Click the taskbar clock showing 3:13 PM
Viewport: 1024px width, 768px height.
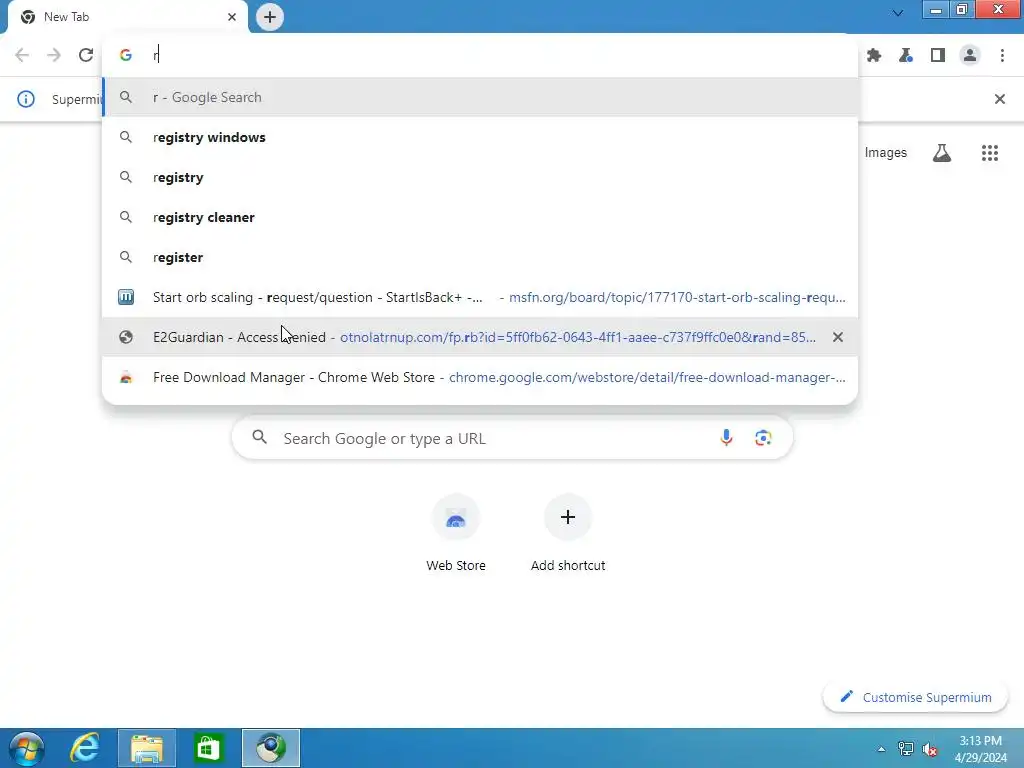point(980,749)
